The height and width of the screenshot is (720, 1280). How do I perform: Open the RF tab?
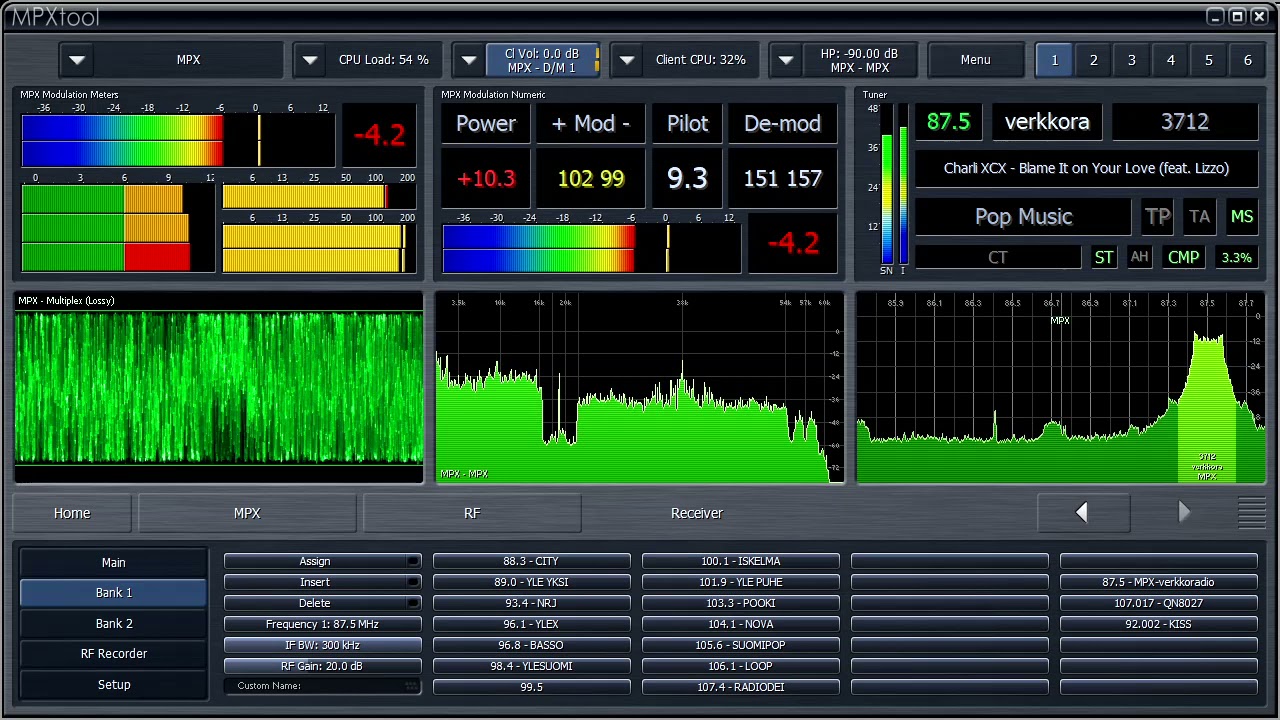pos(472,513)
